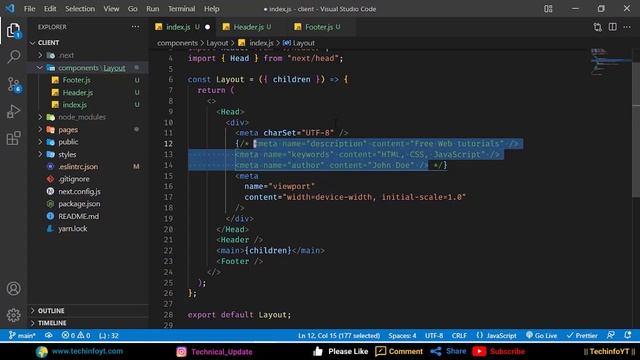Click the Subscribe YouTube button in banner
Image resolution: width=640 pixels, height=360 pixels.
[499, 351]
